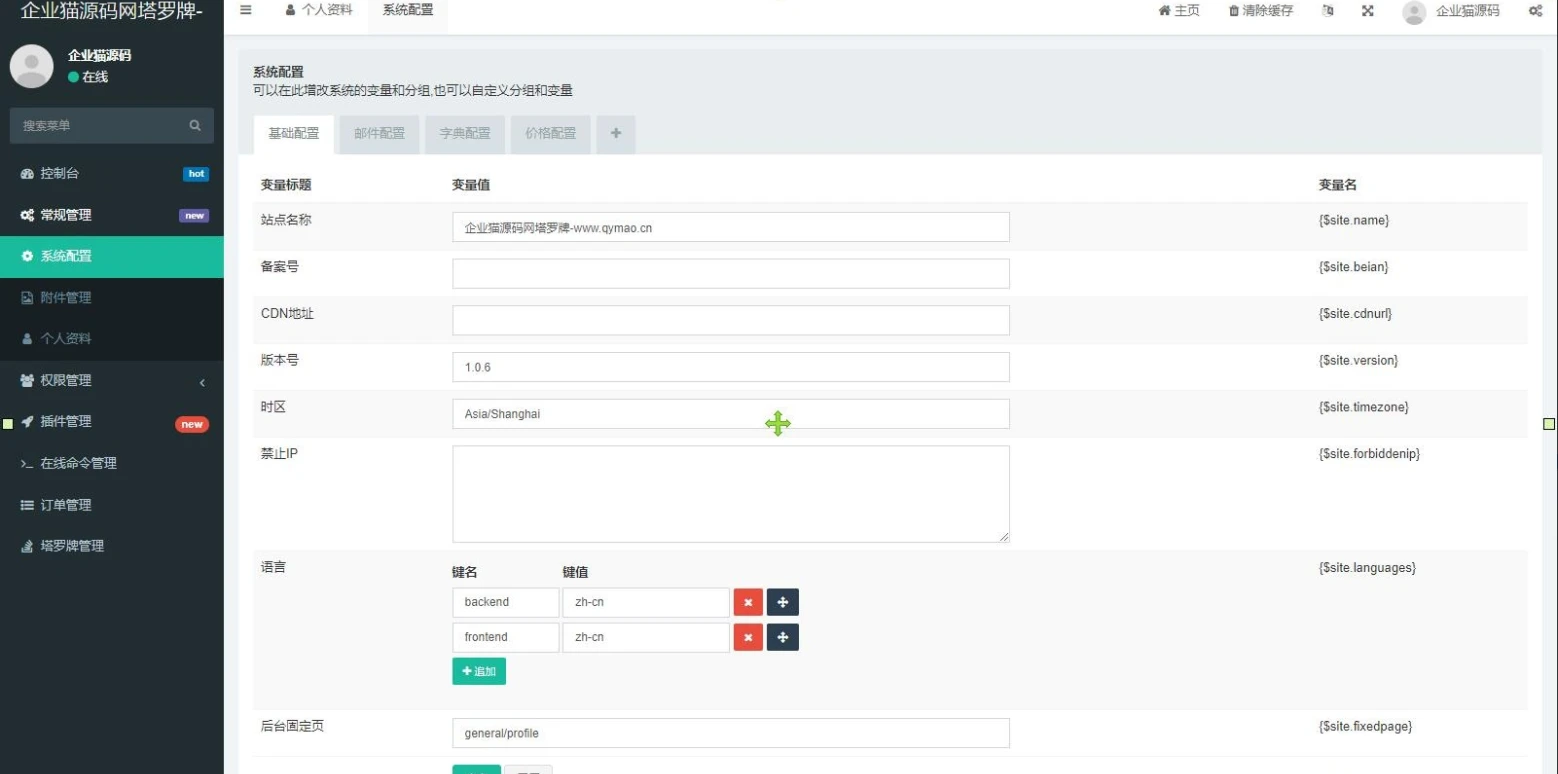Viewport: 1558px width, 774px height.
Task: Select 系统配置 in the sidebar
Action: coord(112,256)
